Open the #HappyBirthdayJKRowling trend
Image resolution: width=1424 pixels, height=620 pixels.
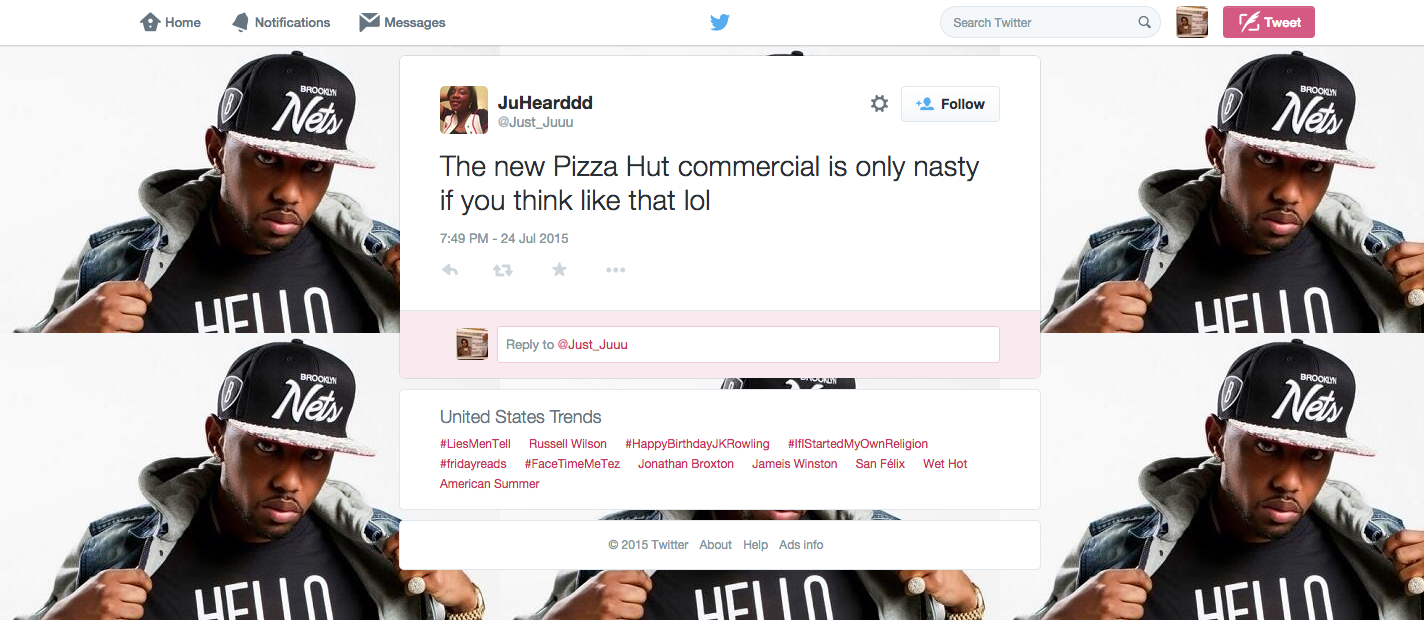pos(697,444)
